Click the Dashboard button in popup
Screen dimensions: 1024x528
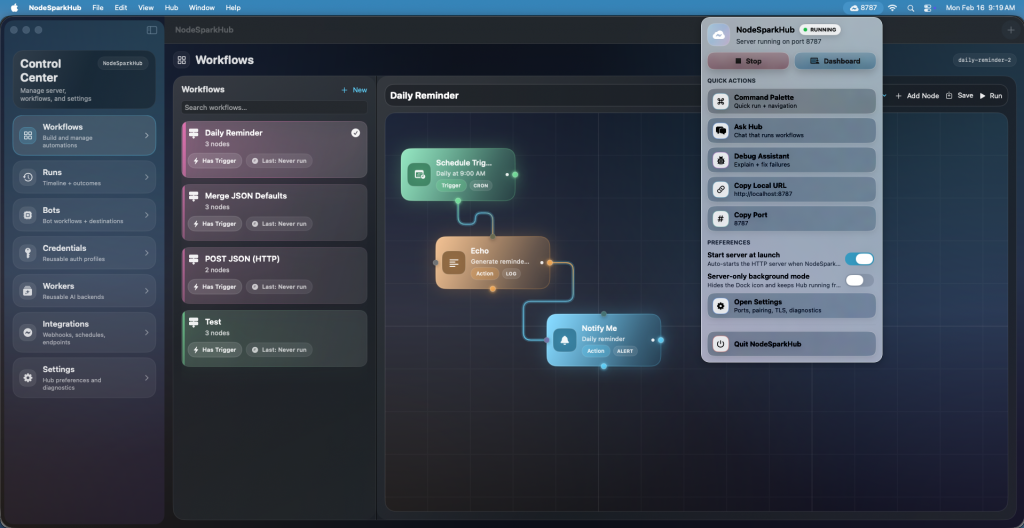835,61
